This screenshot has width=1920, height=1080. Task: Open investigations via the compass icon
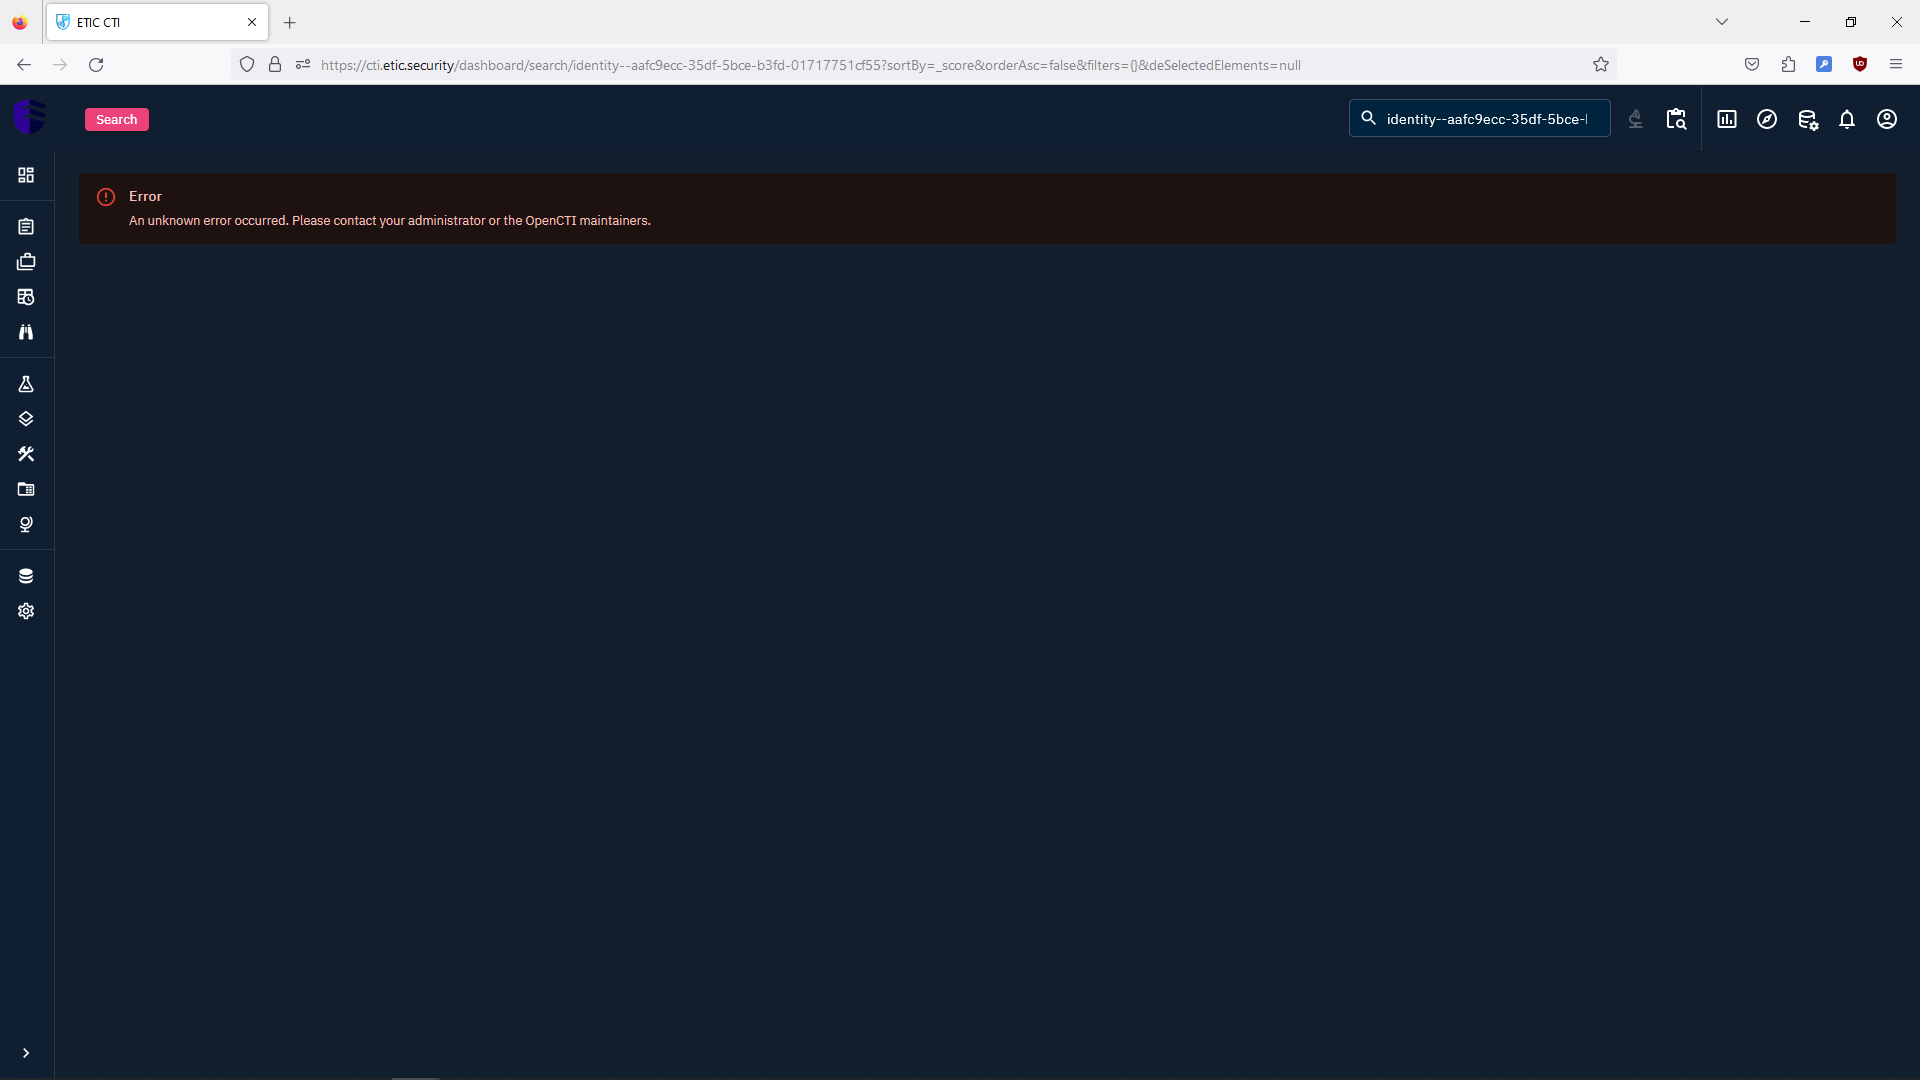point(1767,119)
